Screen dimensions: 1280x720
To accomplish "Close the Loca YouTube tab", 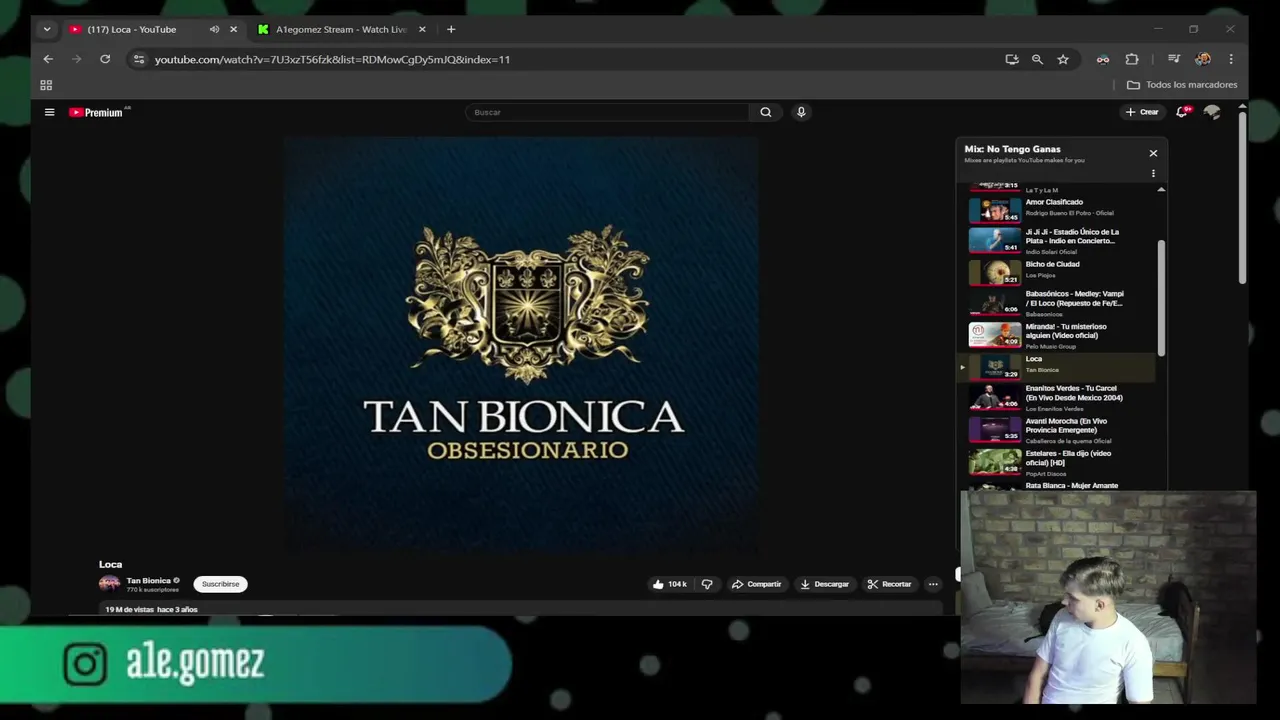I will click(234, 29).
